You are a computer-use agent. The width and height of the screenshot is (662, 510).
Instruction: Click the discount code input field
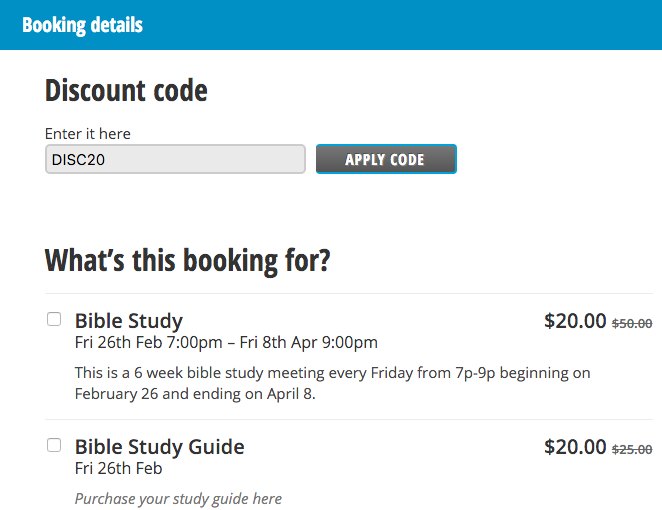175,160
